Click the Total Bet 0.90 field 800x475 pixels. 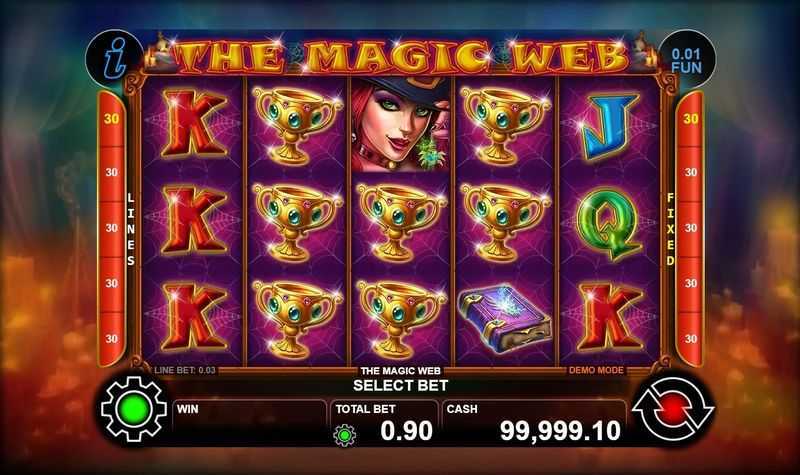[x=384, y=423]
